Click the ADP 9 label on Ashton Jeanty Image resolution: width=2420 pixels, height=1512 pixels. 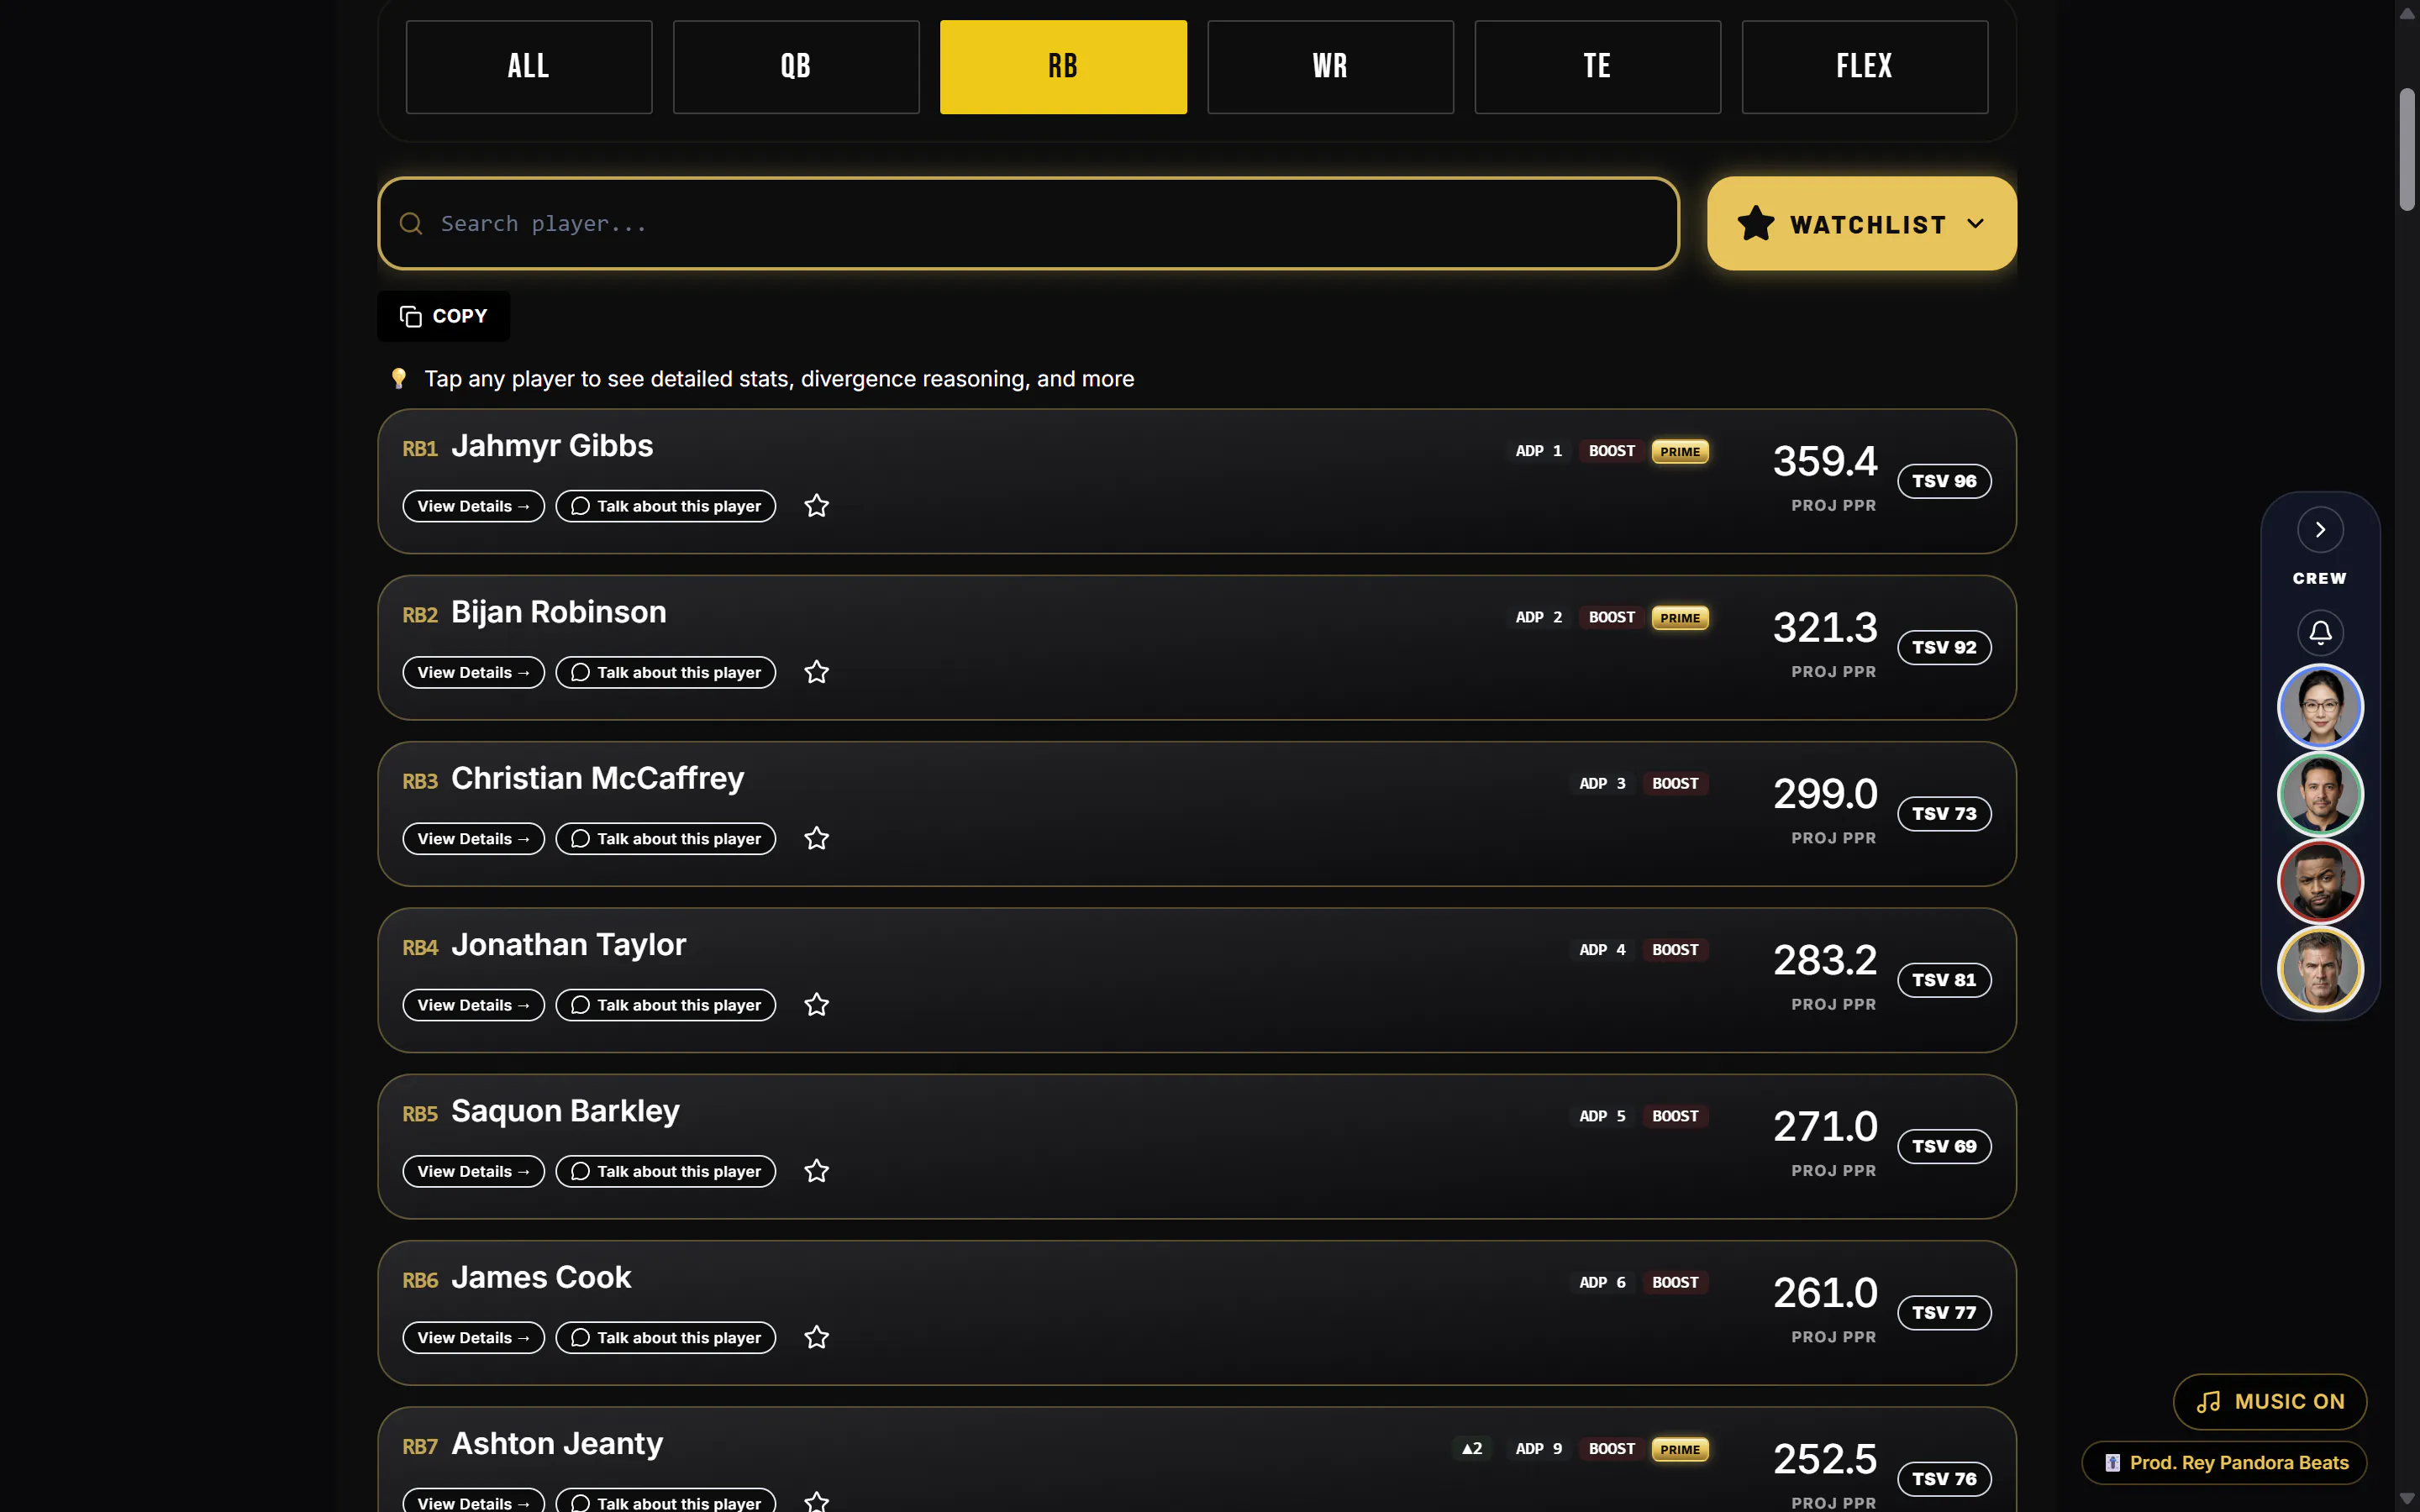click(x=1538, y=1449)
